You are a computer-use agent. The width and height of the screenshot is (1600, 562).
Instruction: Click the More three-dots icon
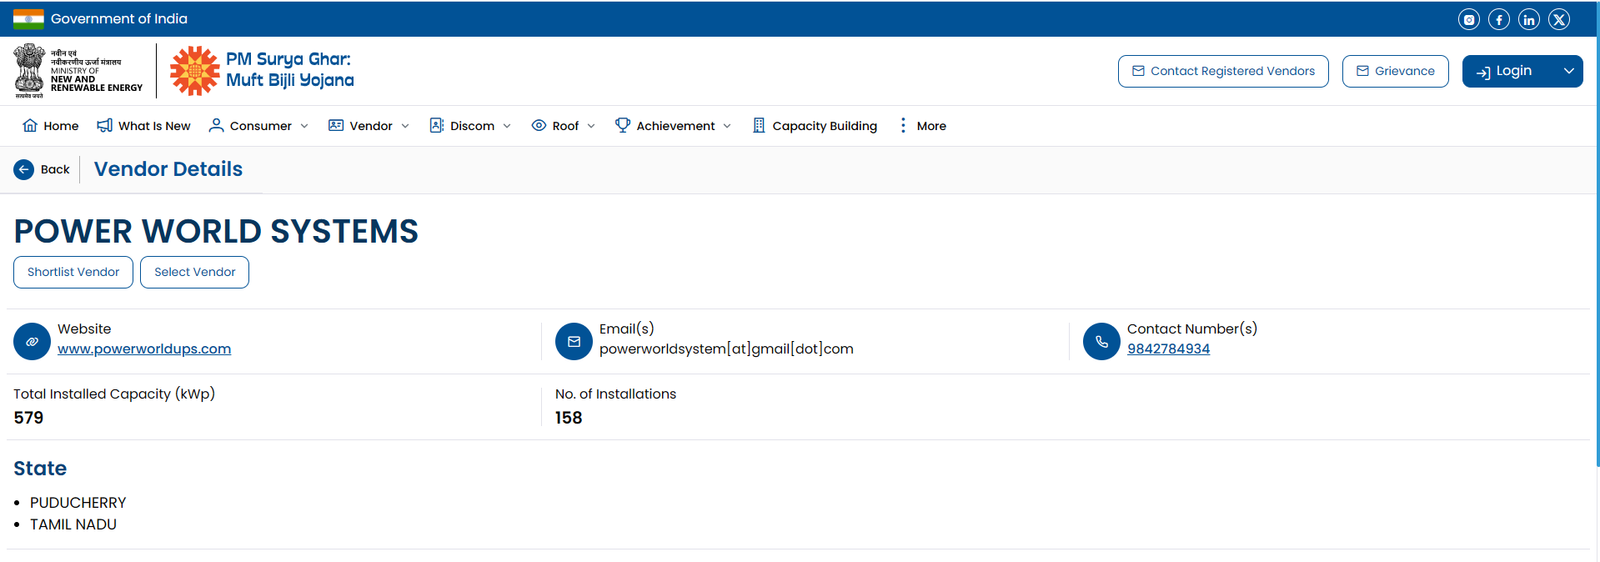[903, 125]
